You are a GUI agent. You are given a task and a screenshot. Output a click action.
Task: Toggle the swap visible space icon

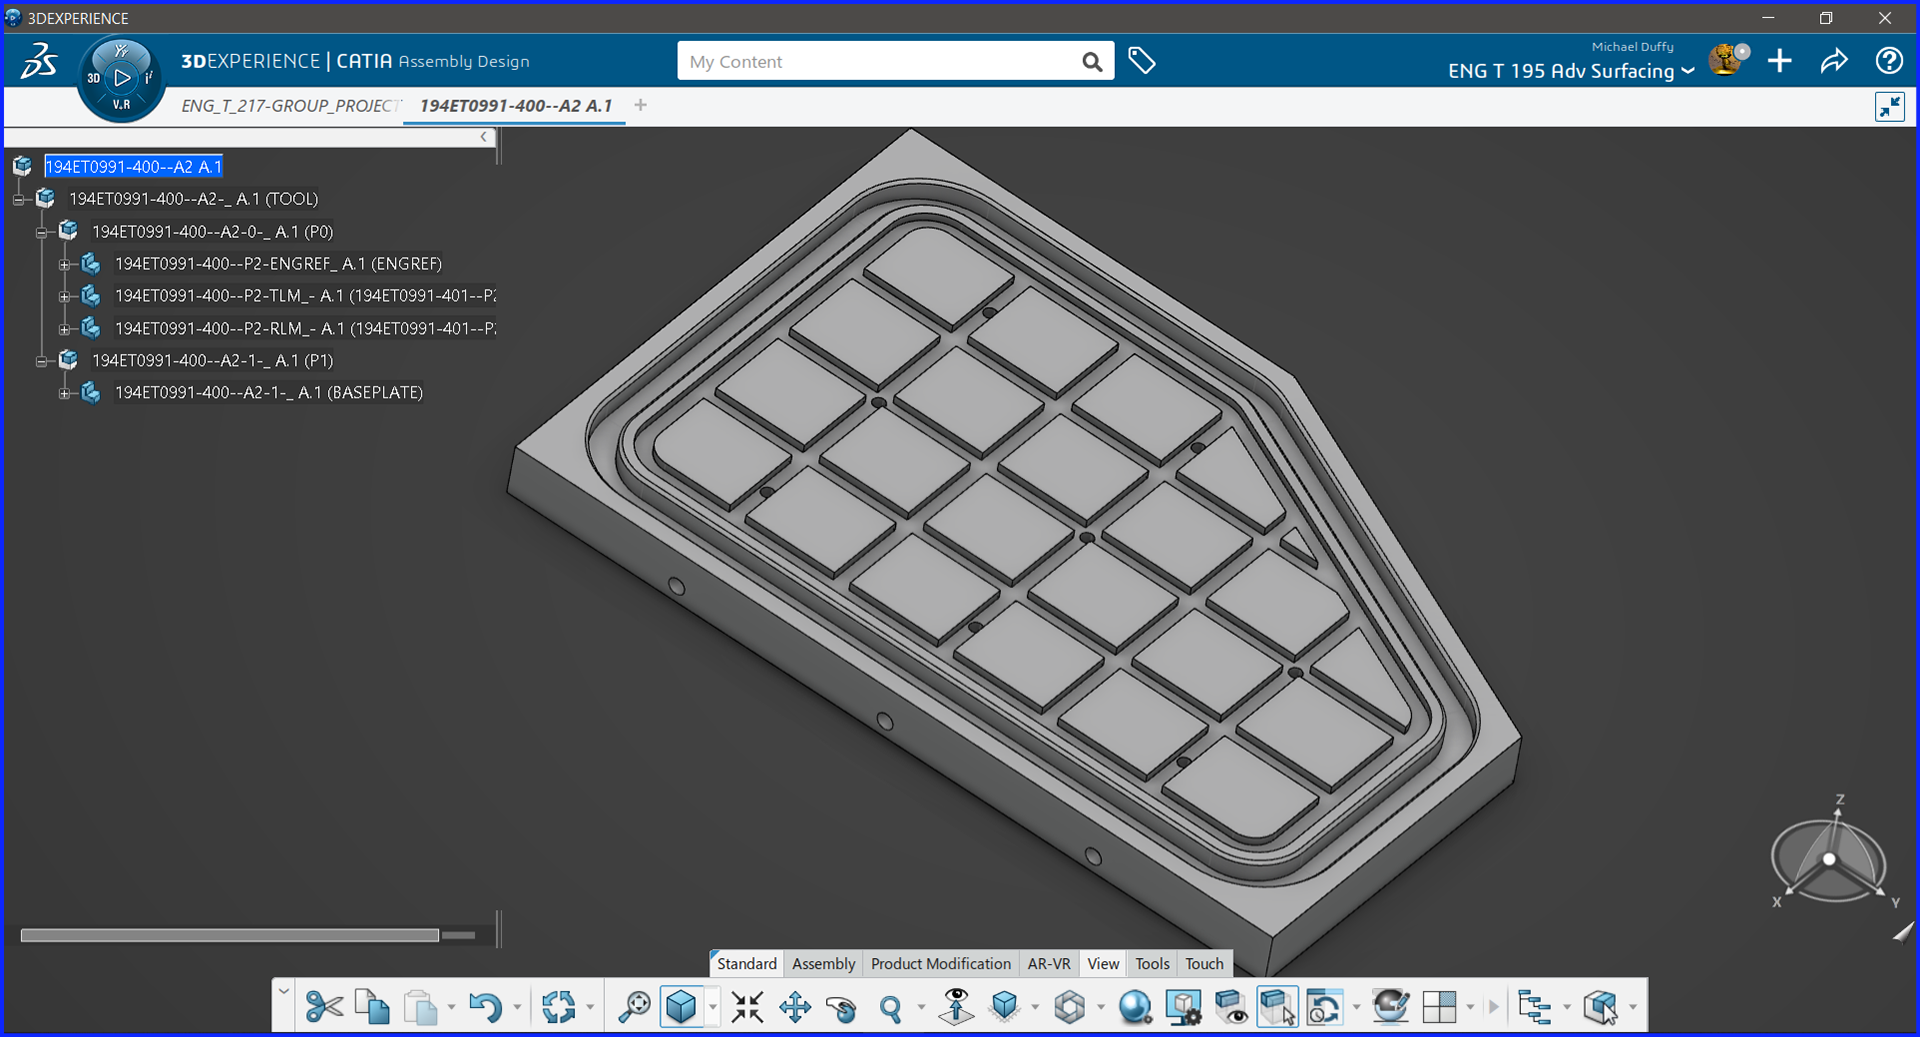coord(1278,1006)
